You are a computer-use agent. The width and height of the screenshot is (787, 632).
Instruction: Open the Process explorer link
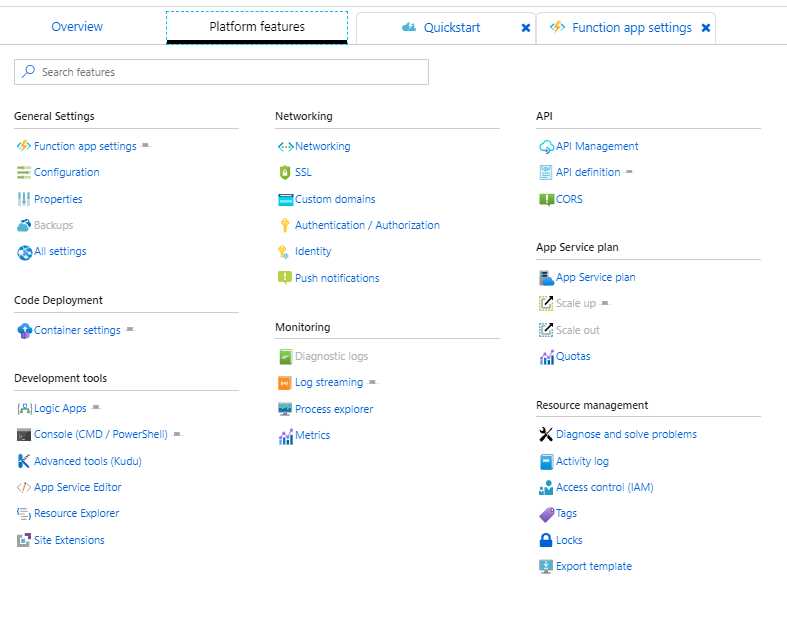[x=334, y=409]
